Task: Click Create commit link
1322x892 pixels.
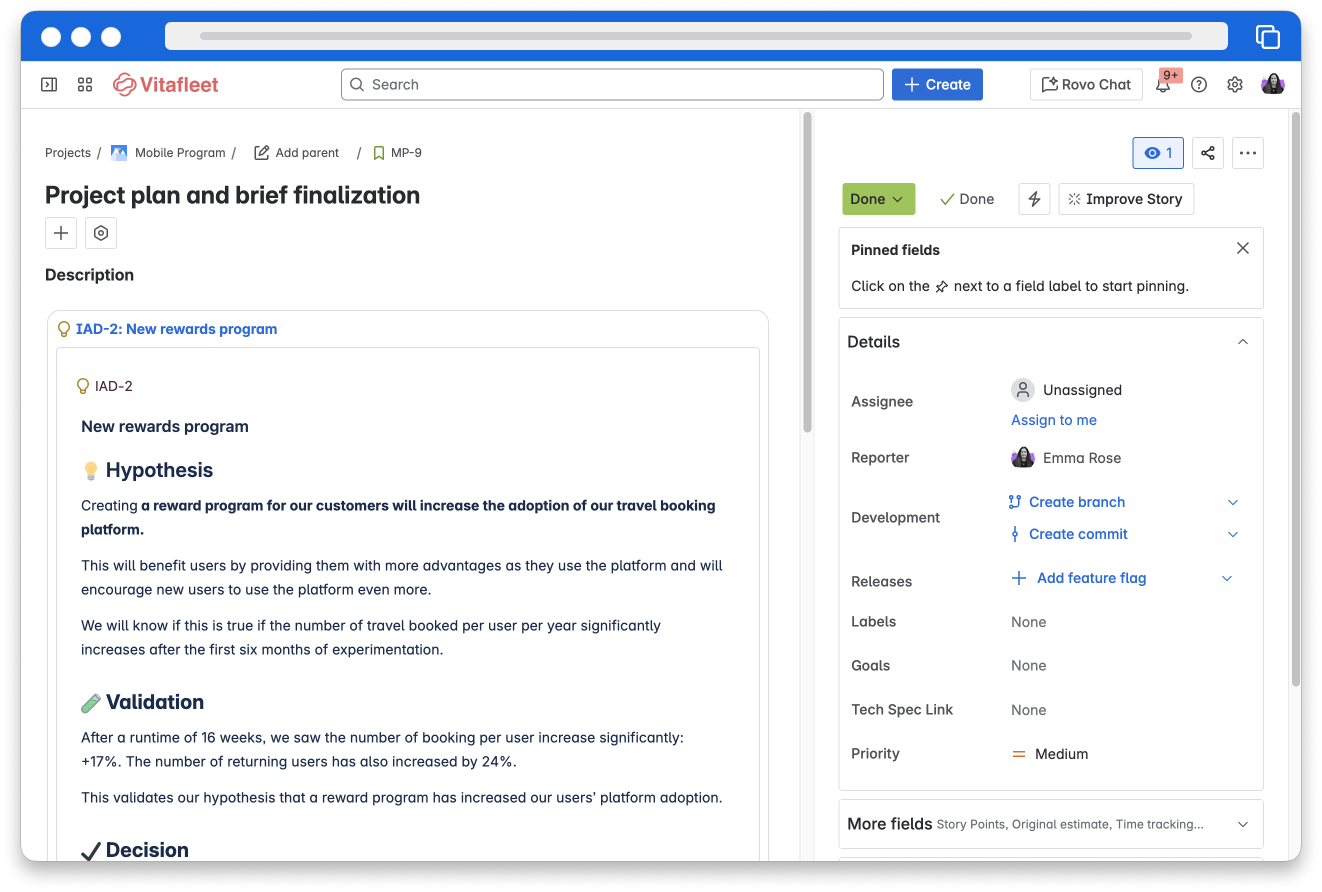Action: (x=1078, y=534)
